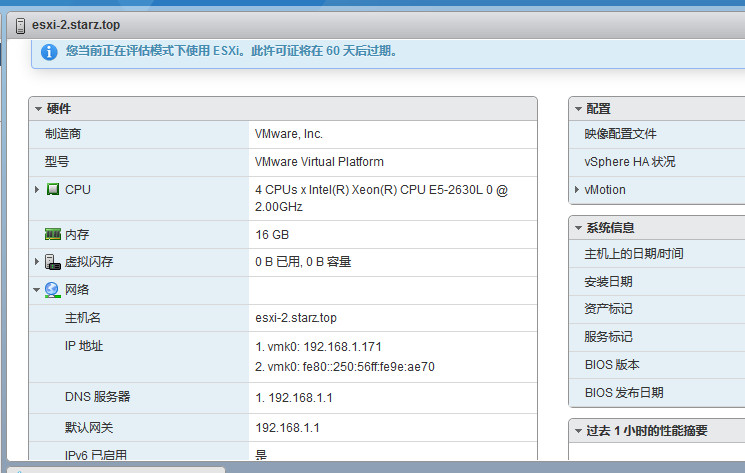Click the BIOS 版本 row

[657, 365]
